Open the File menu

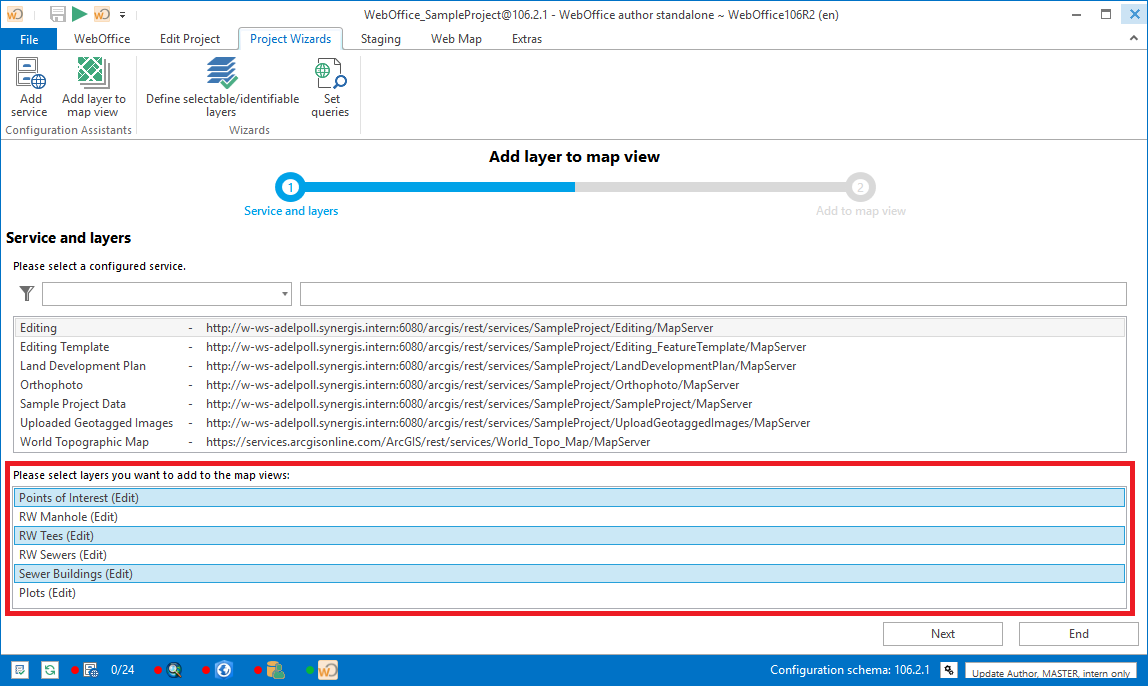click(x=29, y=39)
